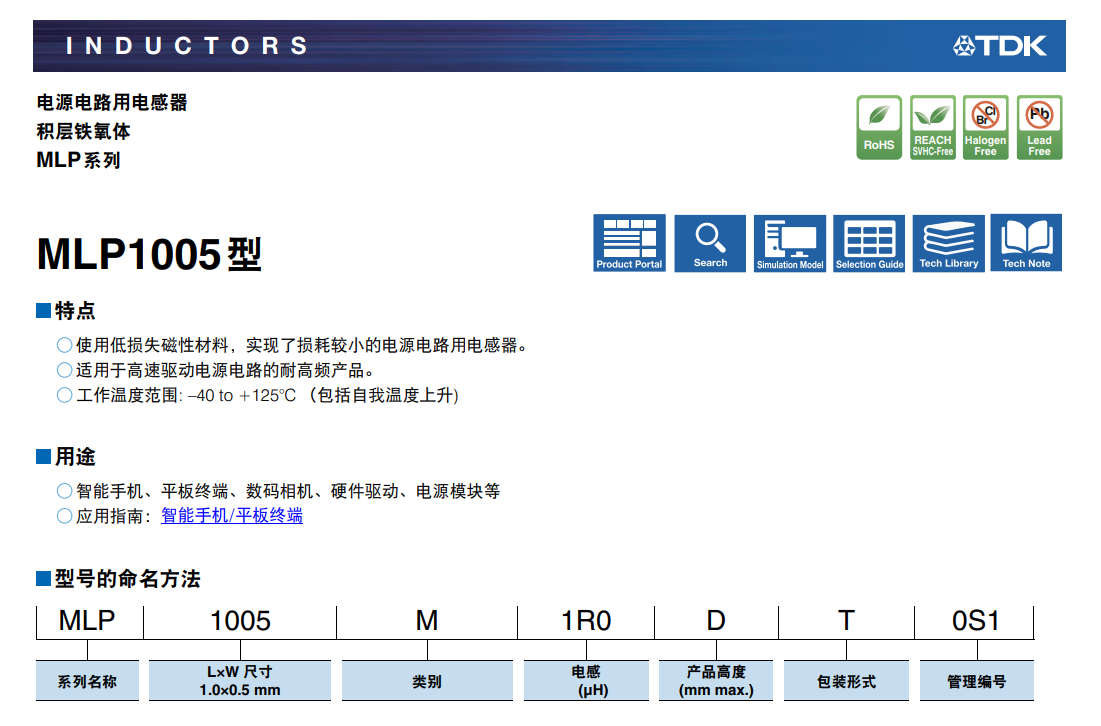
Task: Click the 1R0 part-number segment
Action: point(586,621)
